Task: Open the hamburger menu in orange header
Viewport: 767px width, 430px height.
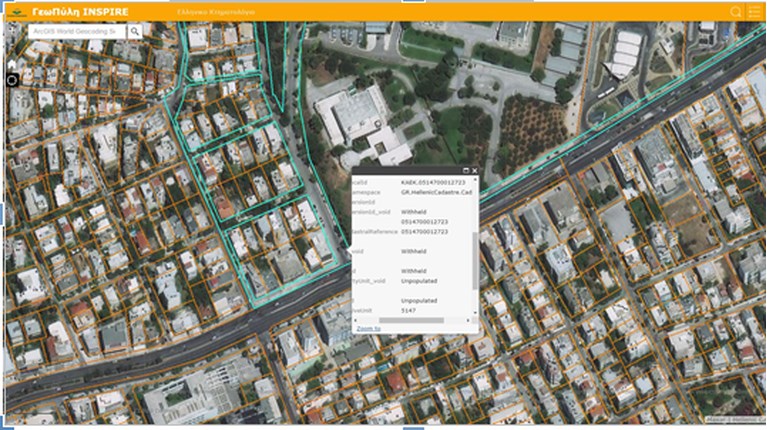Action: tap(754, 12)
